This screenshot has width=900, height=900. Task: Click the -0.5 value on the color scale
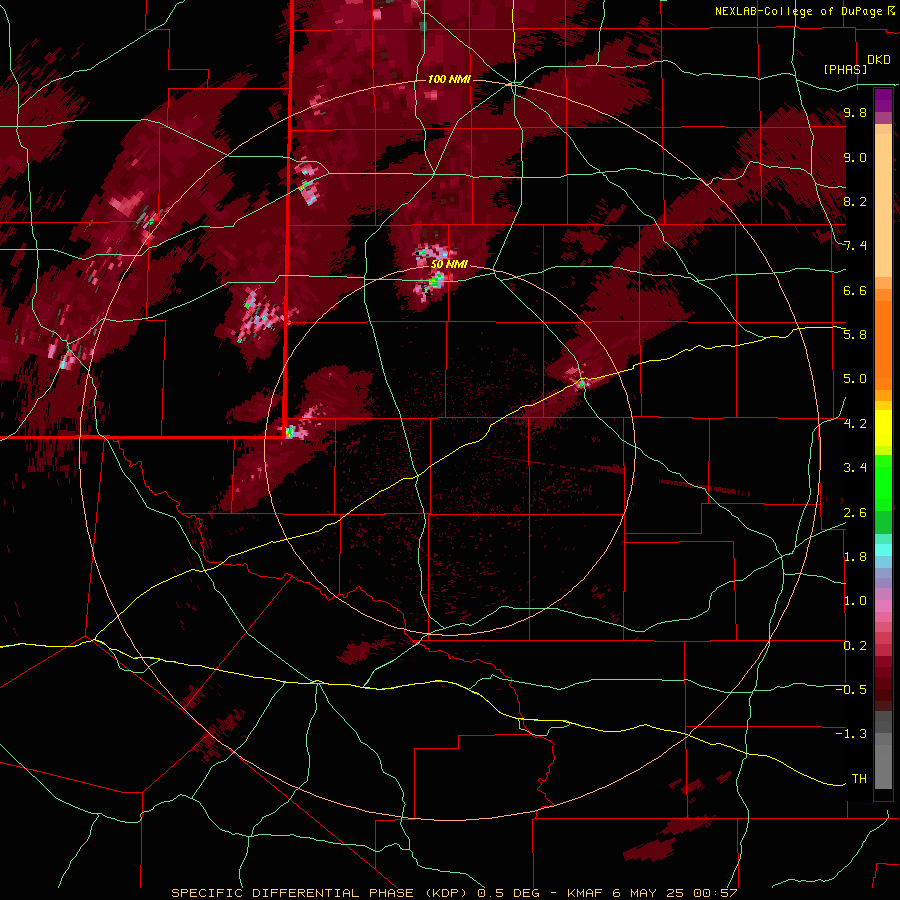[x=851, y=689]
